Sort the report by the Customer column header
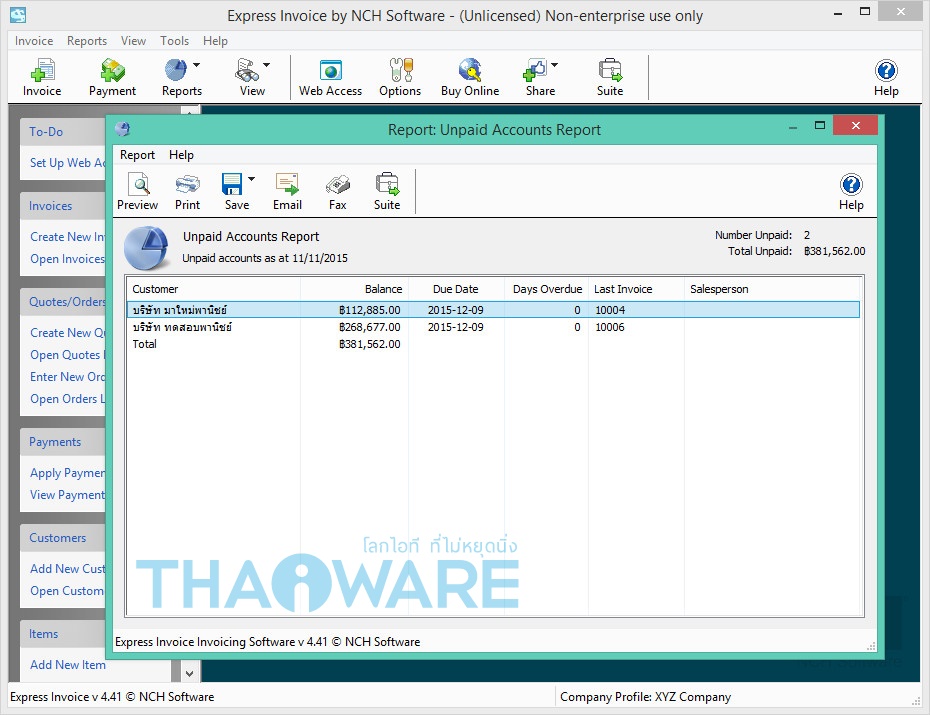 pyautogui.click(x=214, y=289)
